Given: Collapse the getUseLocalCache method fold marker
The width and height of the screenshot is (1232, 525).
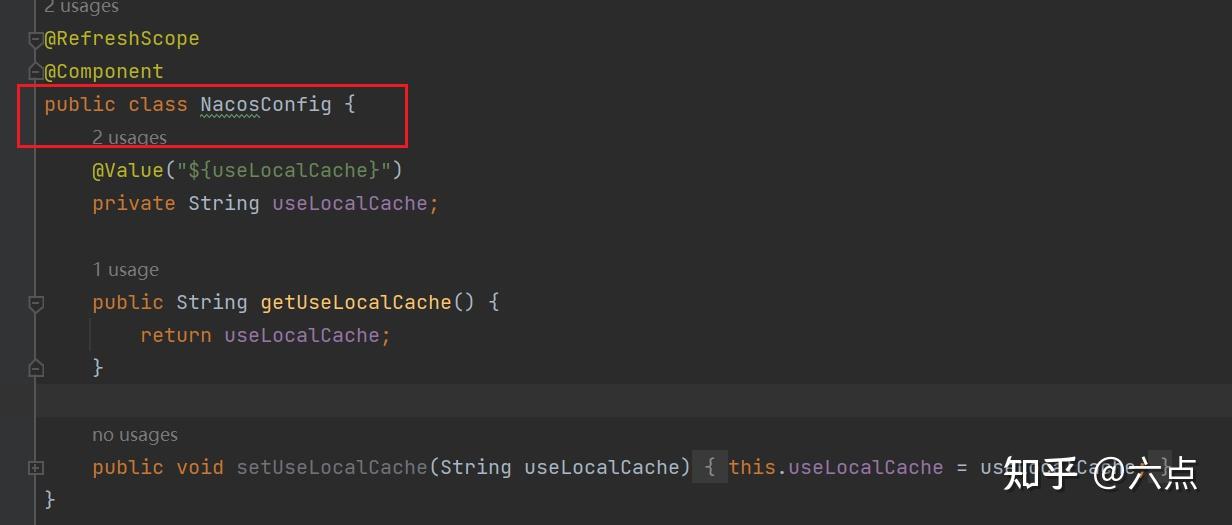Looking at the screenshot, I should coord(36,302).
